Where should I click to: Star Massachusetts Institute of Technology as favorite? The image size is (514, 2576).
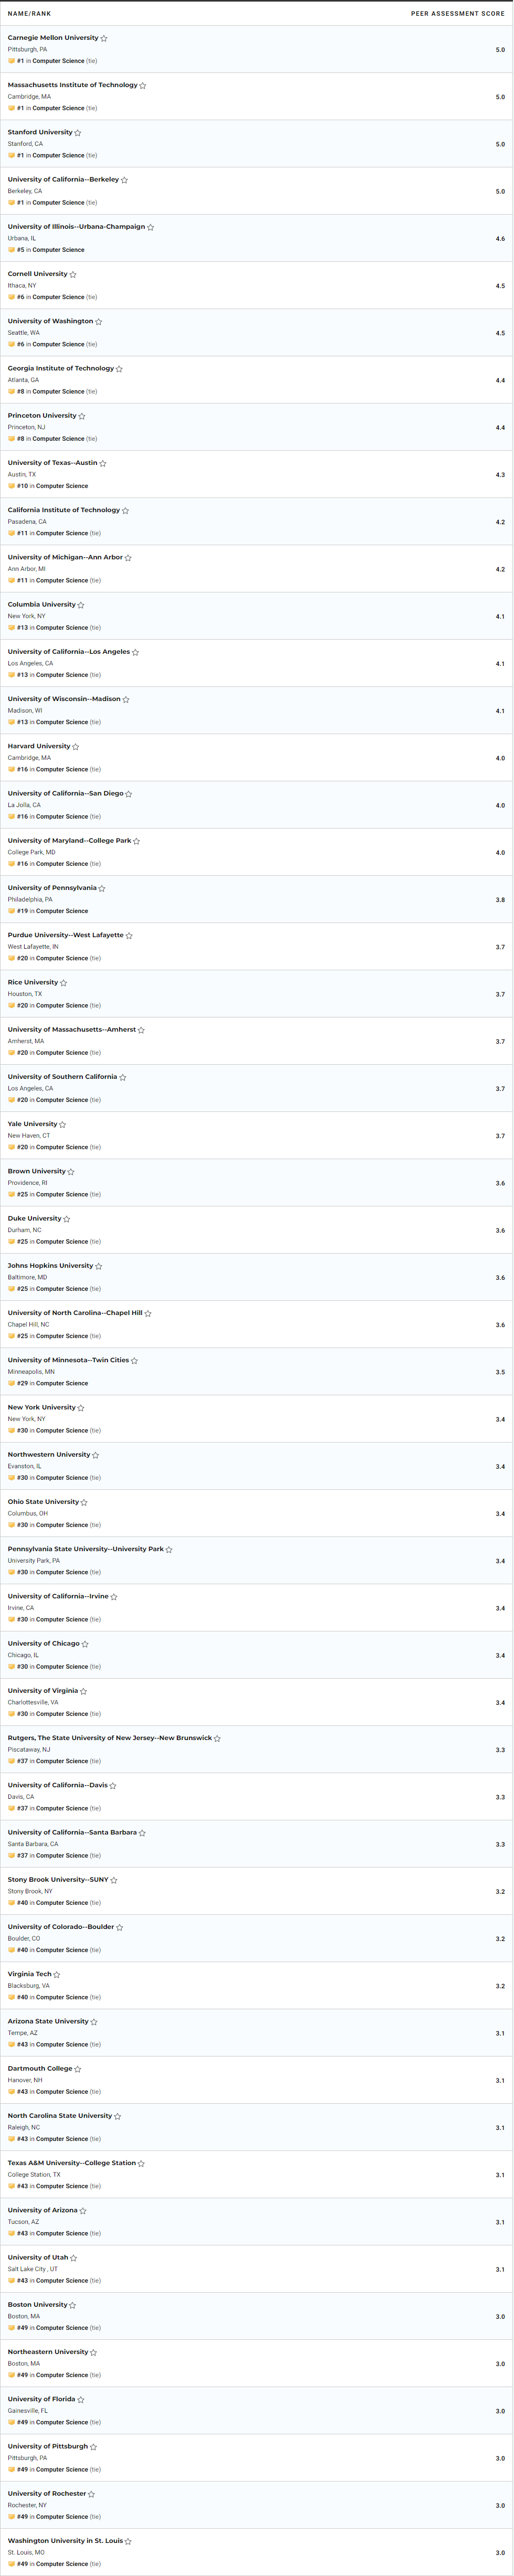[143, 85]
